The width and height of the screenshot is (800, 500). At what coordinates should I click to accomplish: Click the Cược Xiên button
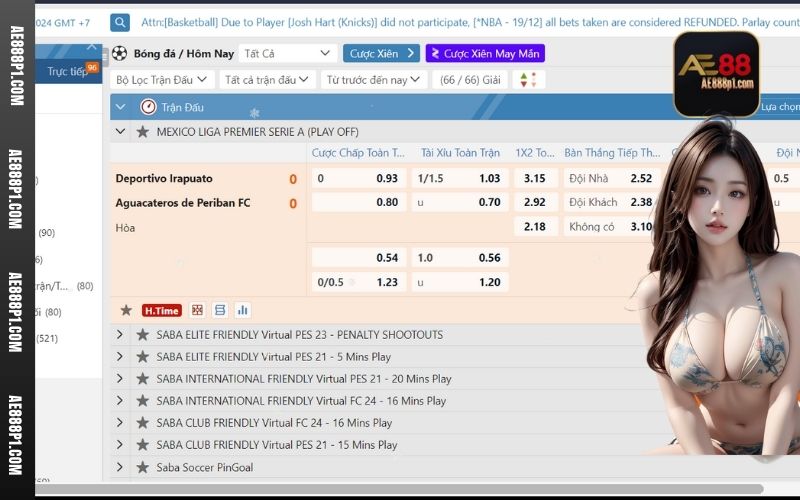(x=381, y=53)
